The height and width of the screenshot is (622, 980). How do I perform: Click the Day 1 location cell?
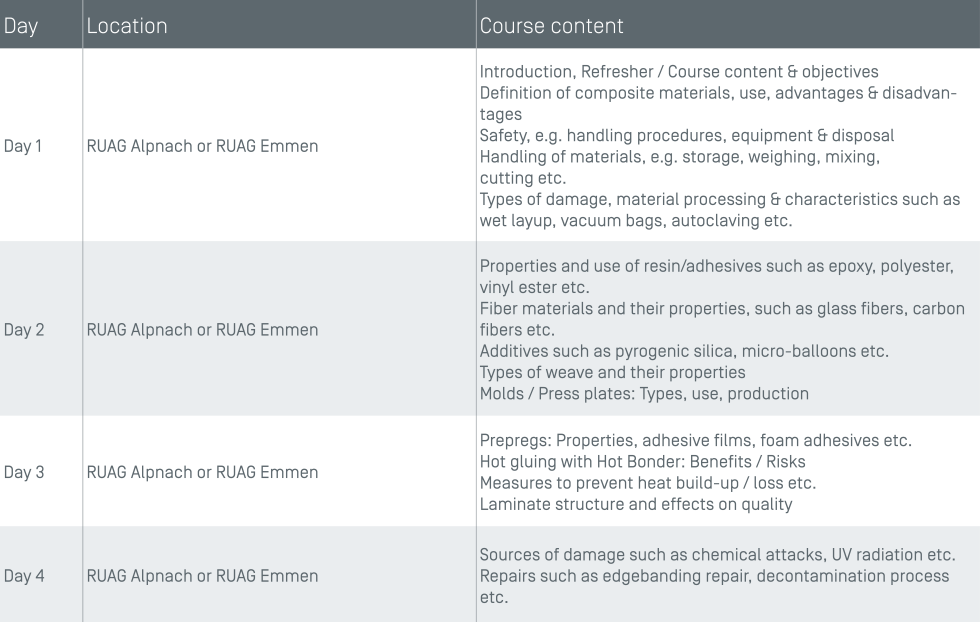[x=202, y=147]
